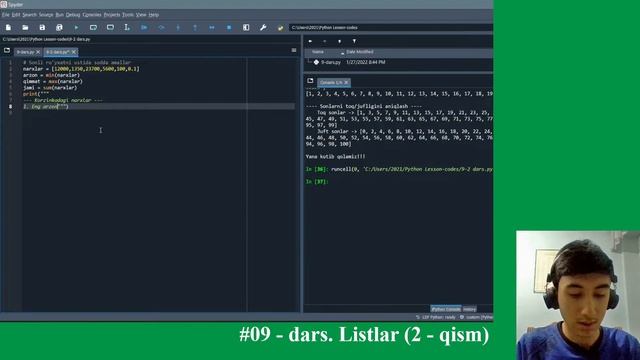The height and width of the screenshot is (360, 640).
Task: Maximize the current pane icon
Action: pyautogui.click(x=246, y=27)
